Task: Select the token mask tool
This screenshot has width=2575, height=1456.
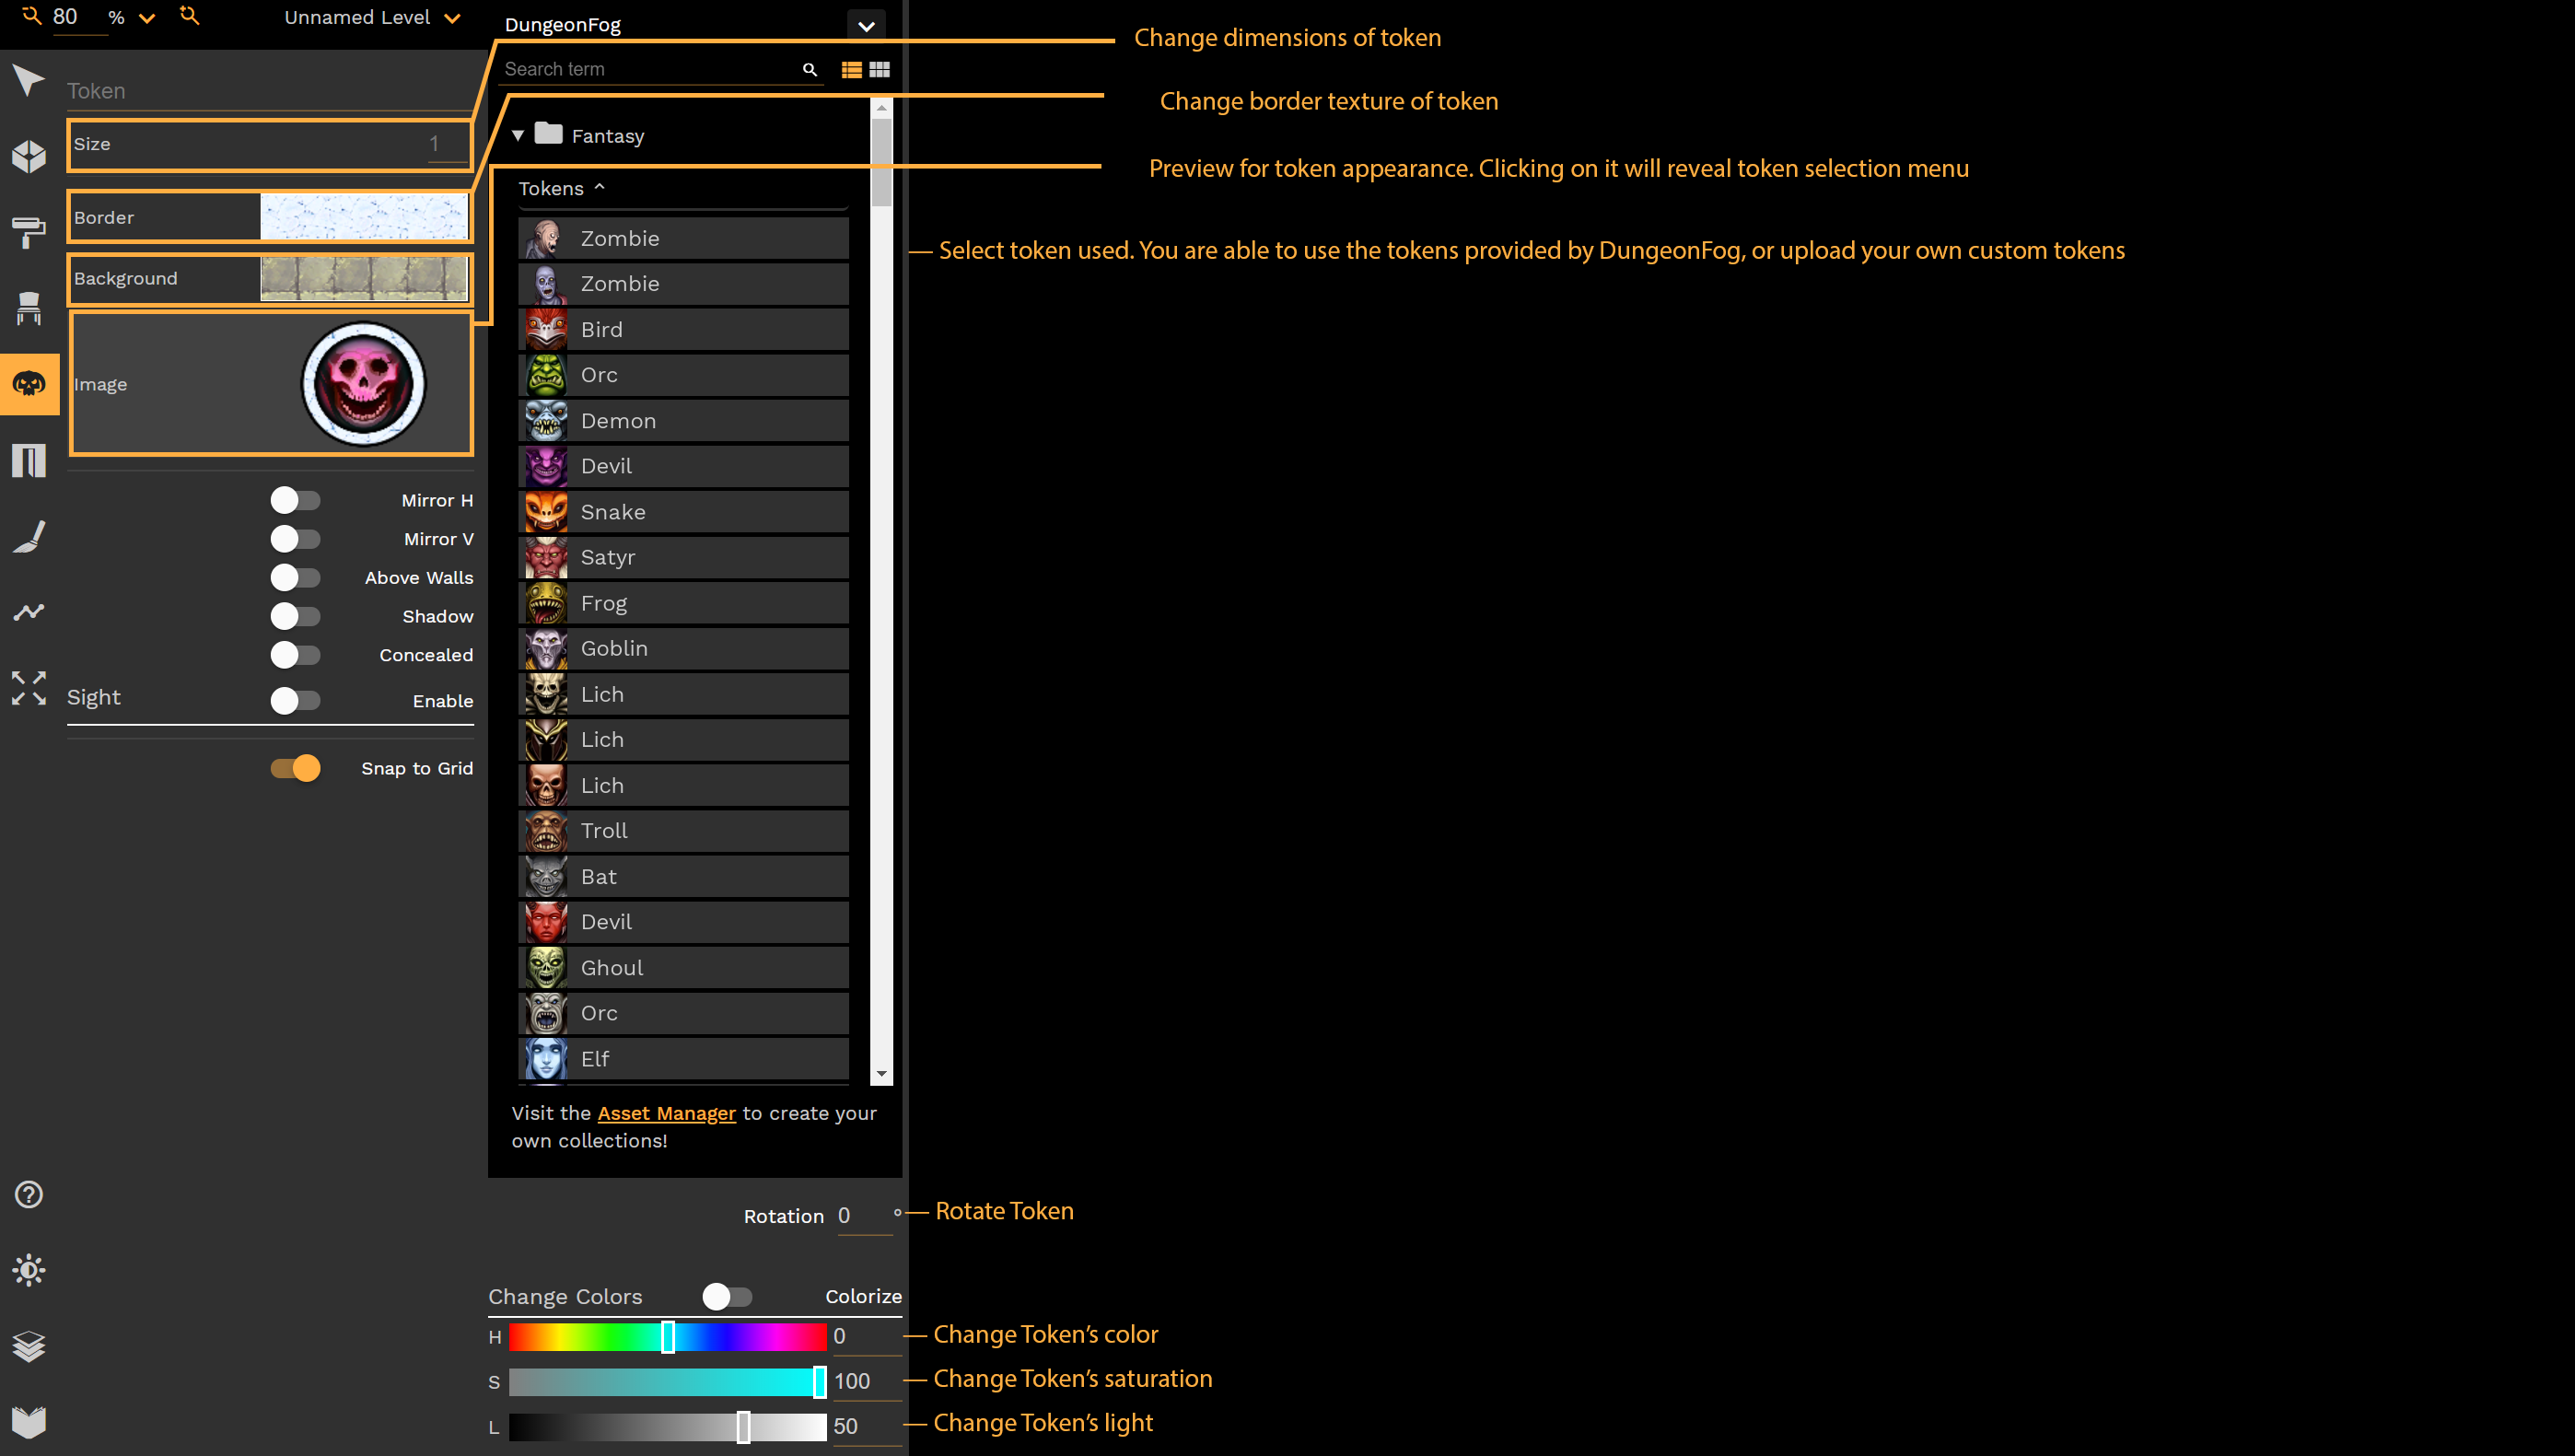Action: (x=29, y=384)
